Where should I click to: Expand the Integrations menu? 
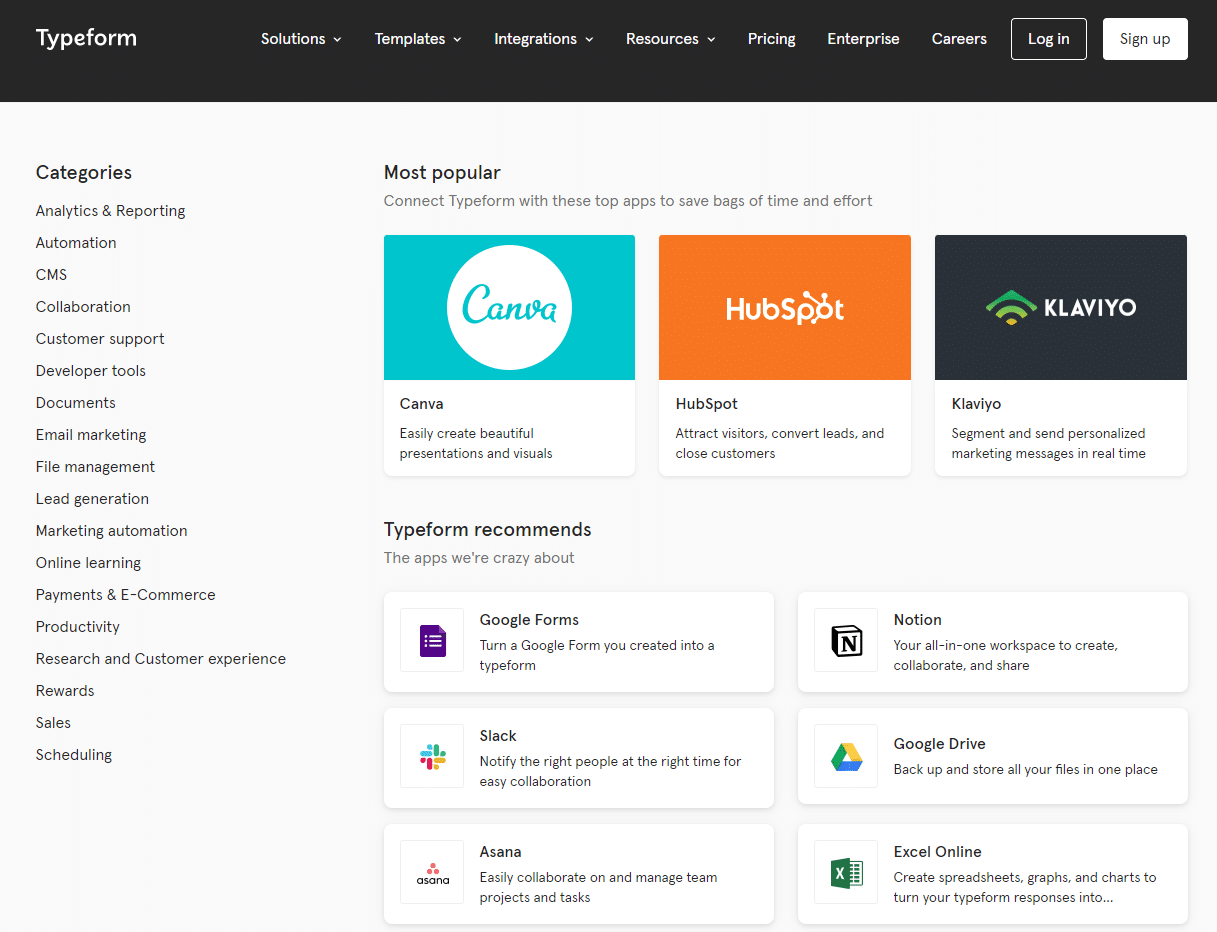tap(544, 39)
